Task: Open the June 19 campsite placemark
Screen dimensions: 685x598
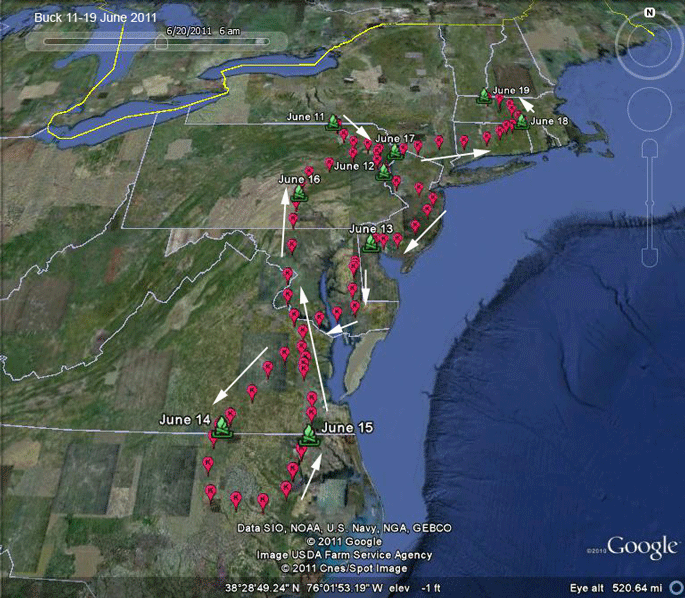Action: point(484,96)
